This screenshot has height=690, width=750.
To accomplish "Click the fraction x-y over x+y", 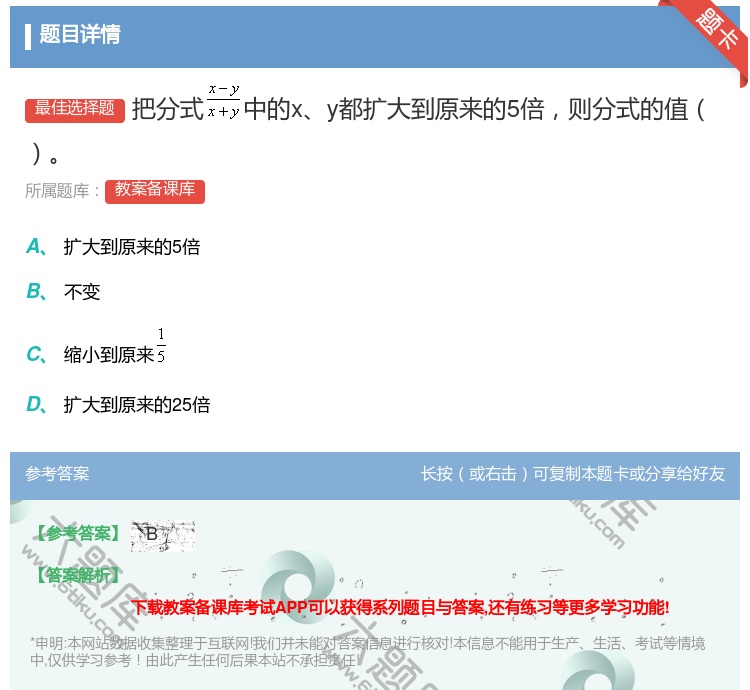I will (x=224, y=101).
